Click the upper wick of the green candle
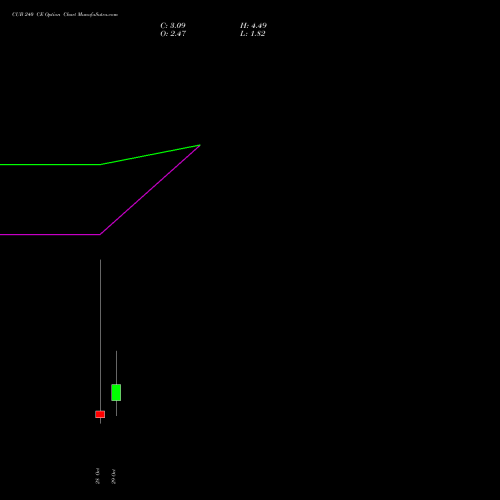 116,367
